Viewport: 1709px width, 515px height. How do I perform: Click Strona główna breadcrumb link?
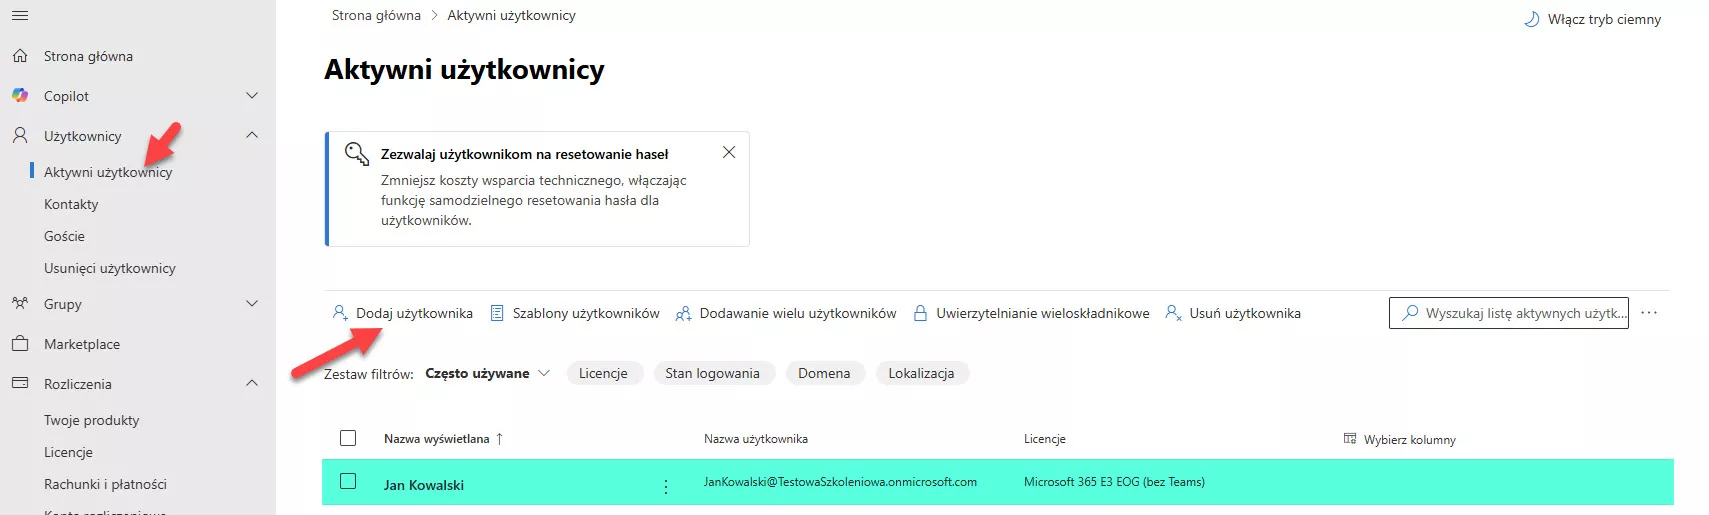tap(376, 16)
